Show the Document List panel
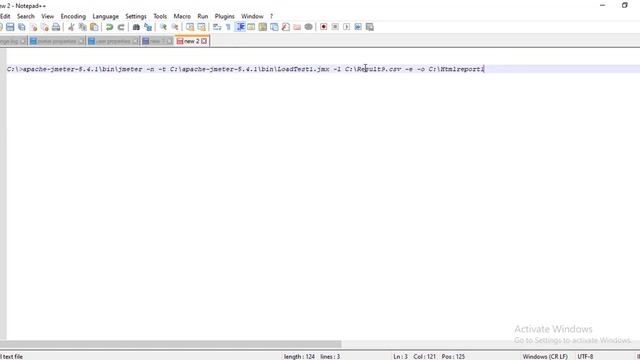640x360 pixels. tap(274, 27)
